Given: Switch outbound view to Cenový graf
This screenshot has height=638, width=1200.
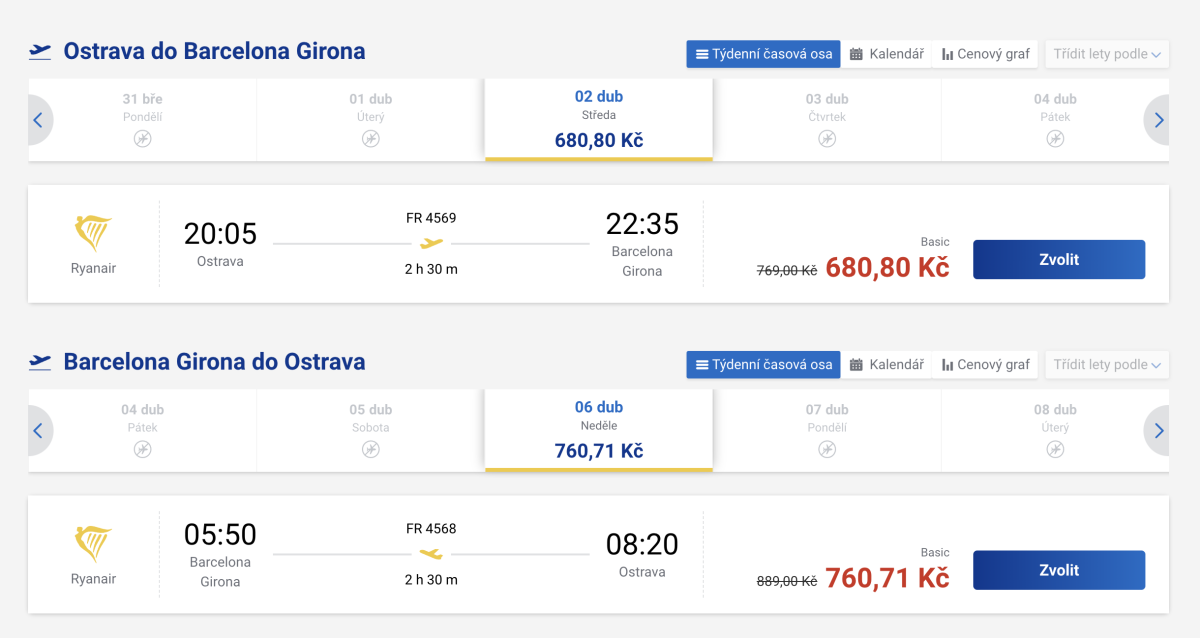Looking at the screenshot, I should point(985,54).
